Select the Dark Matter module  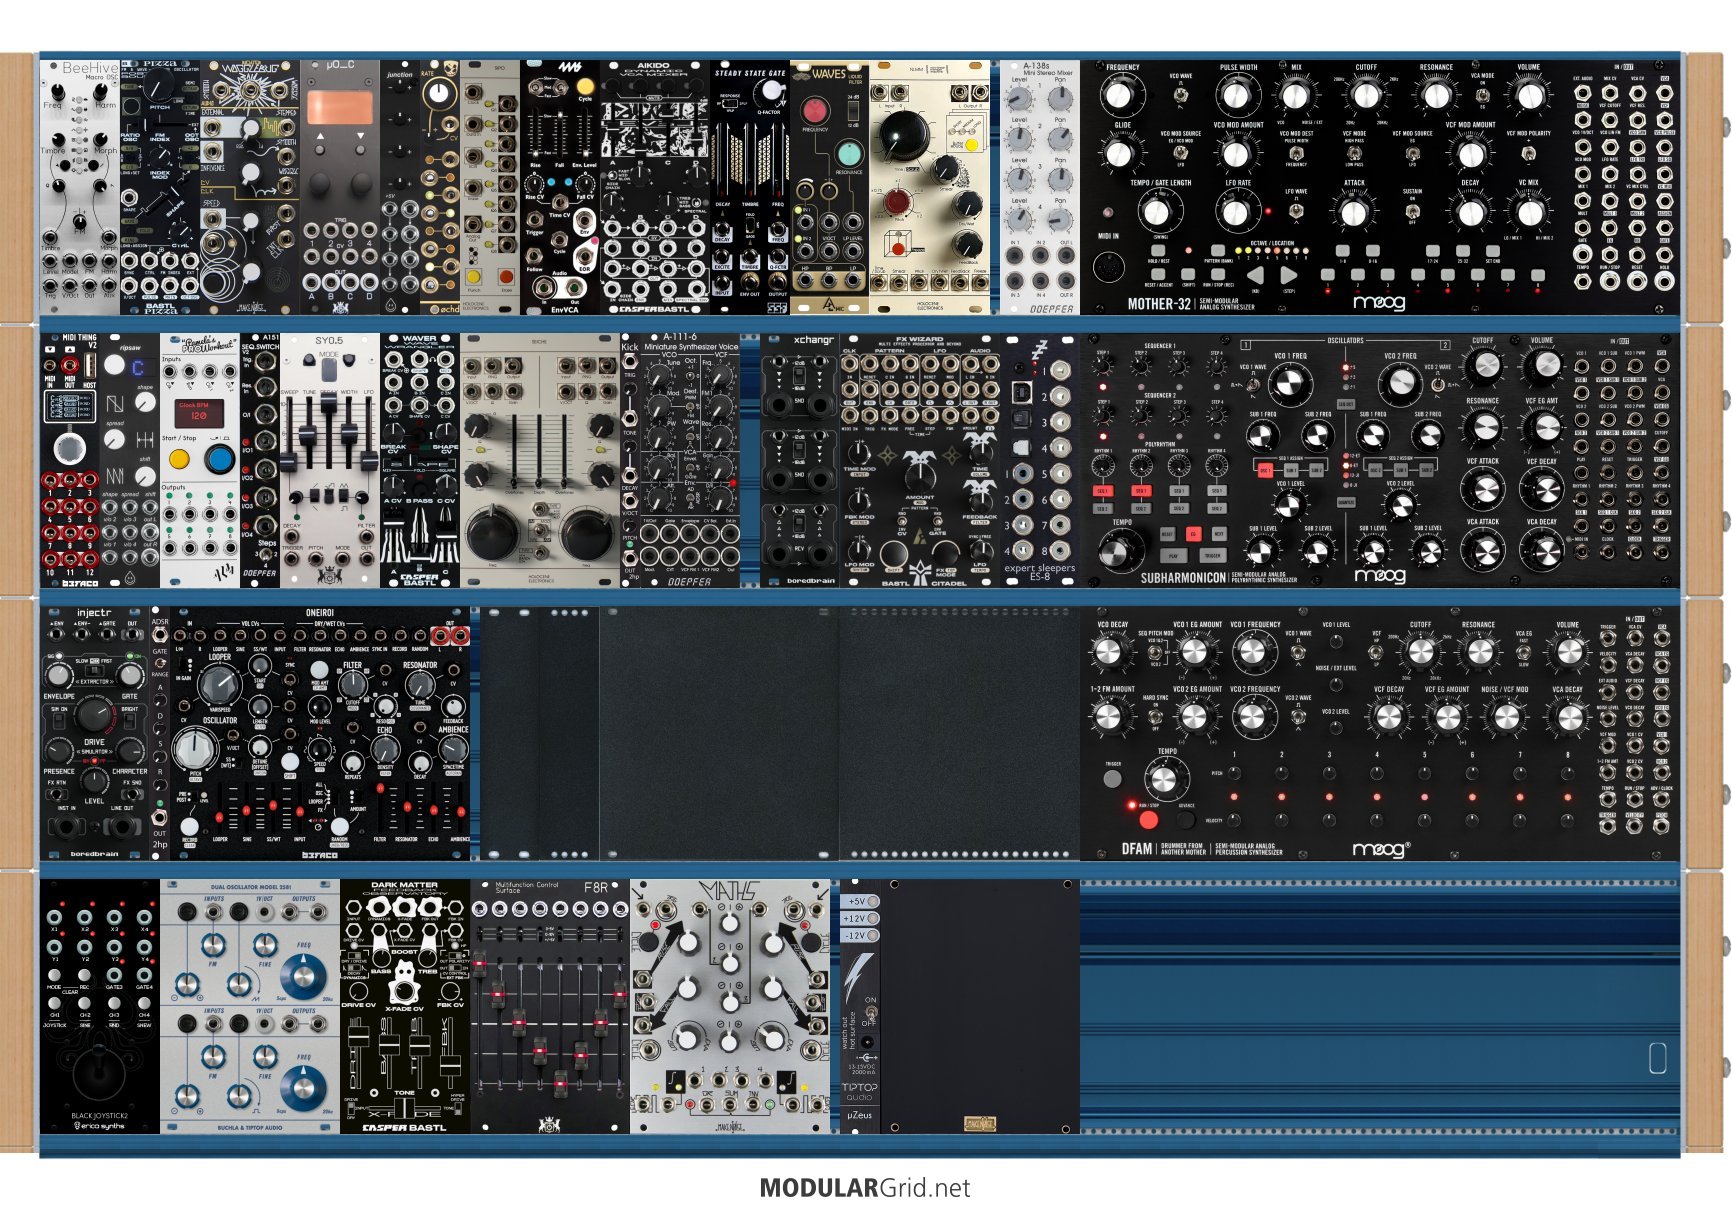tap(405, 1006)
